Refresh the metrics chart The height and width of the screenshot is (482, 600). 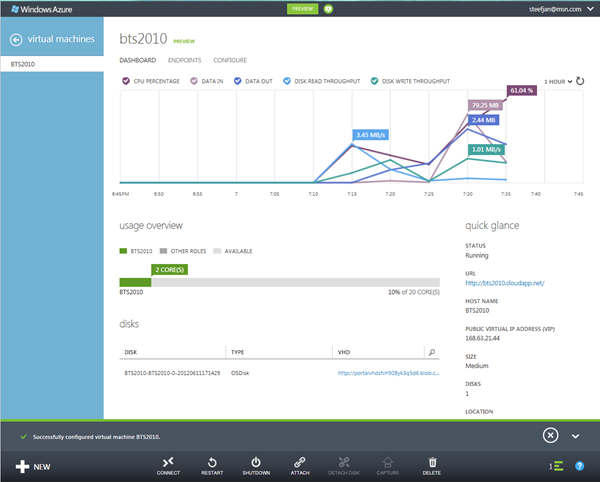pos(580,81)
